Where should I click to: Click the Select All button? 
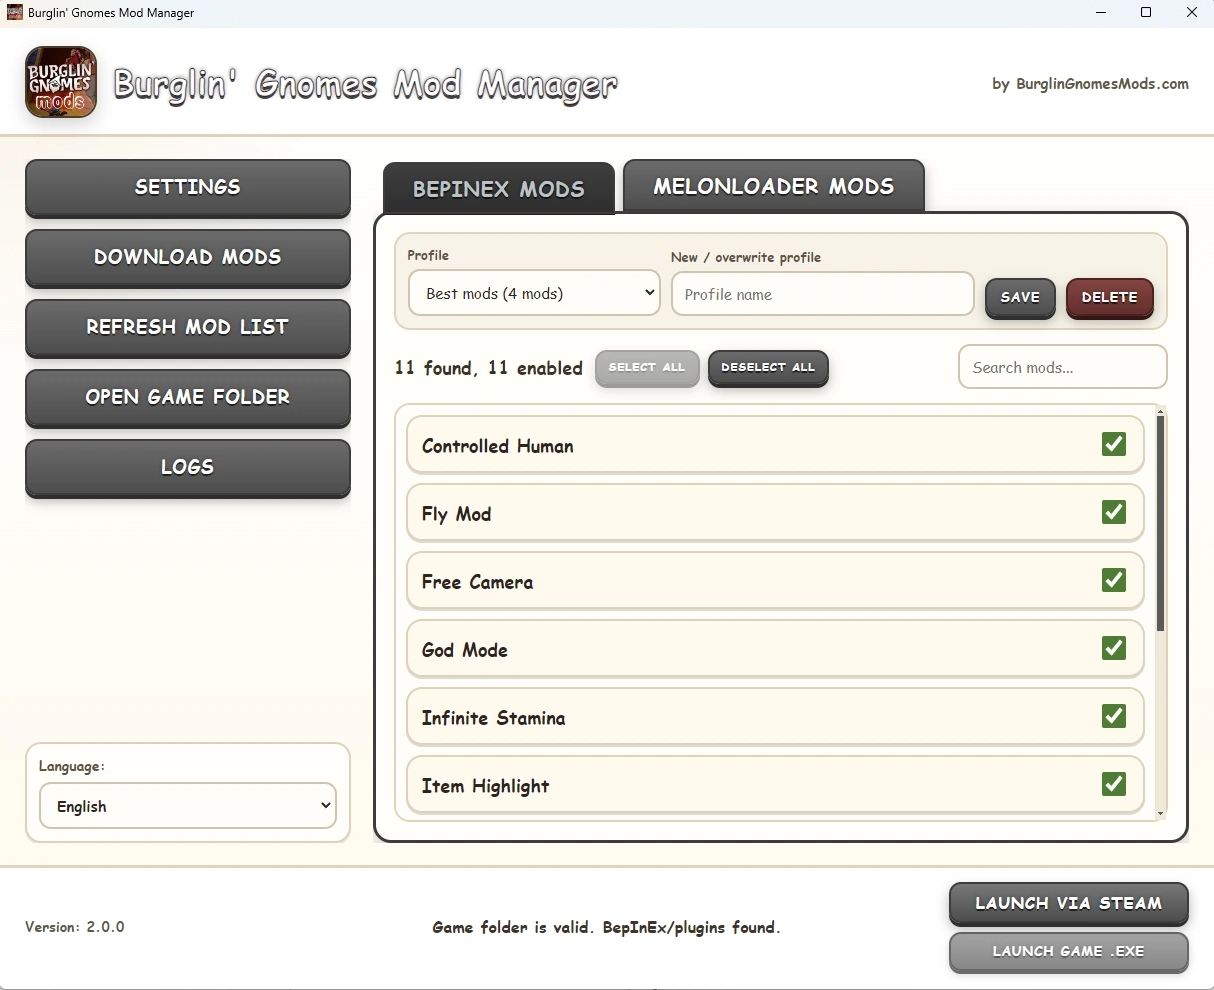tap(647, 368)
